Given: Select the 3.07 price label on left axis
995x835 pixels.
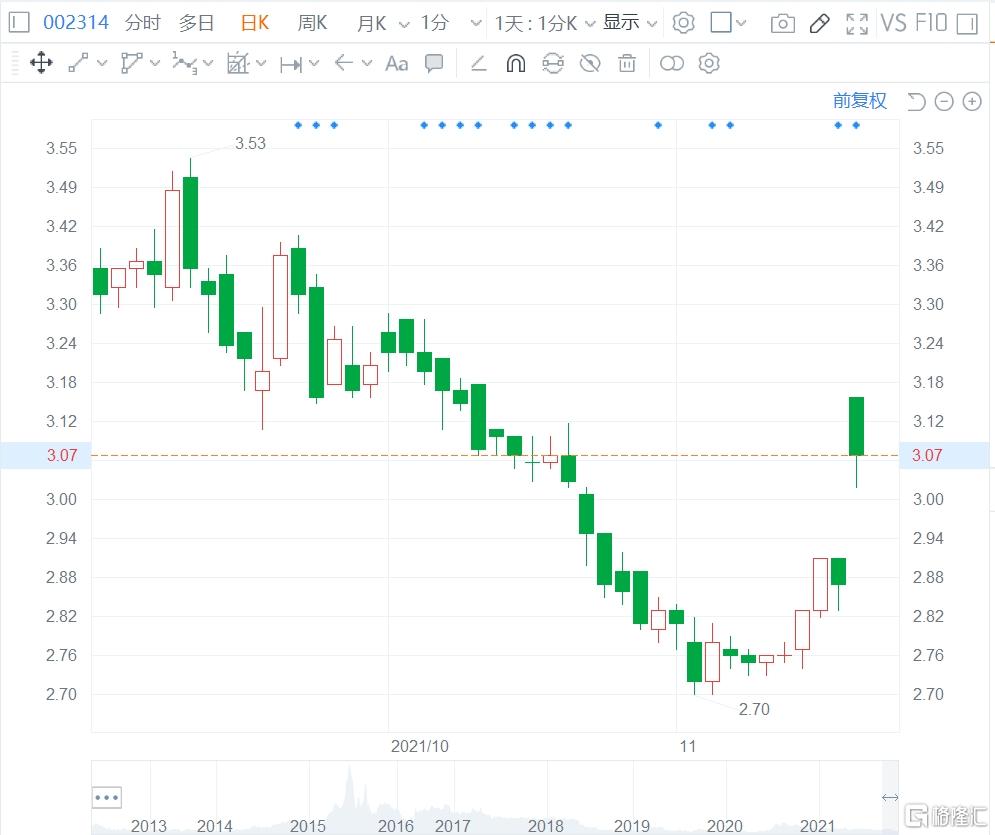Looking at the screenshot, I should click(62, 455).
